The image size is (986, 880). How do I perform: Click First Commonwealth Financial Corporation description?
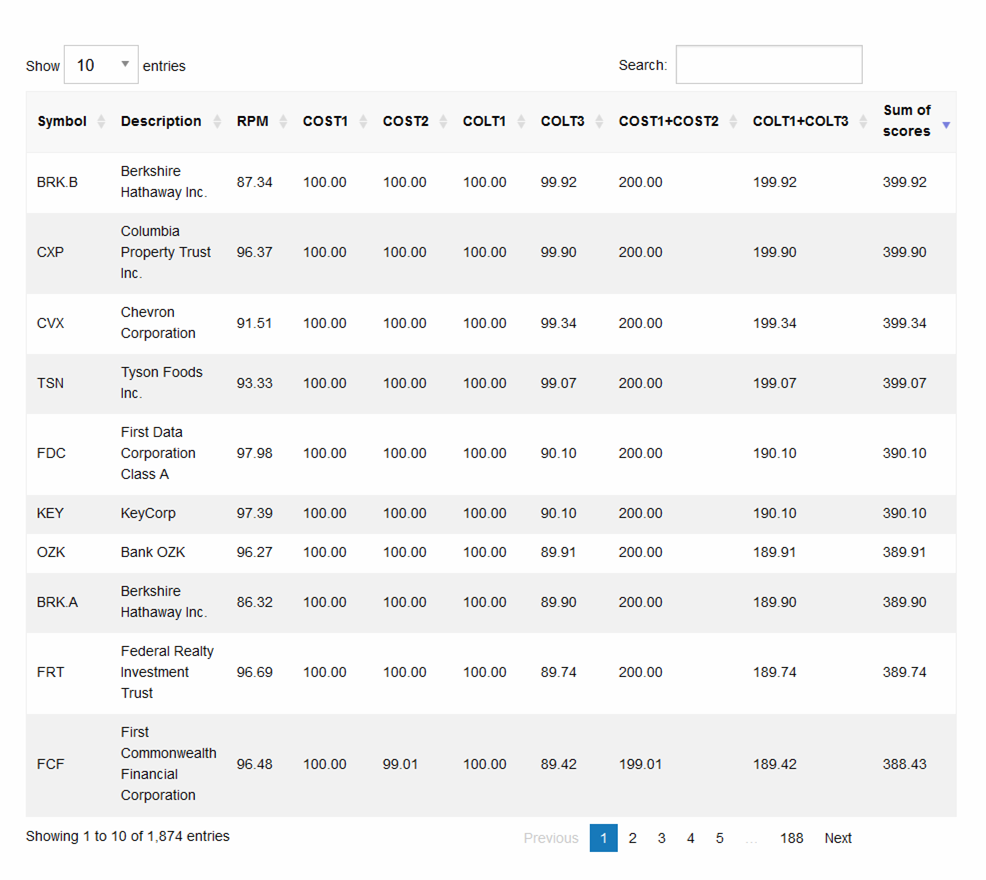(169, 764)
